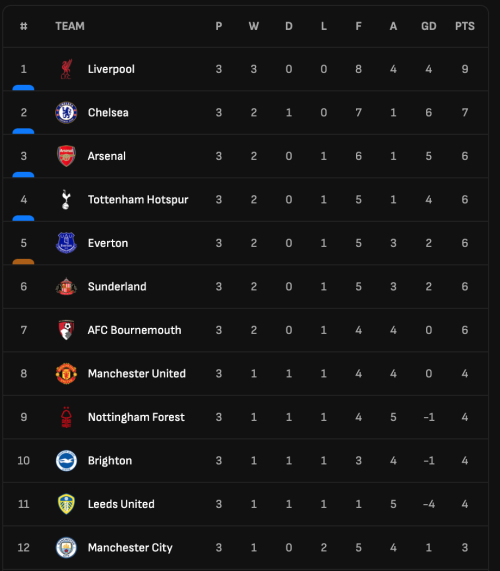Viewport: 500px width, 571px height.
Task: Click the Arsenal crest icon
Action: point(66,156)
